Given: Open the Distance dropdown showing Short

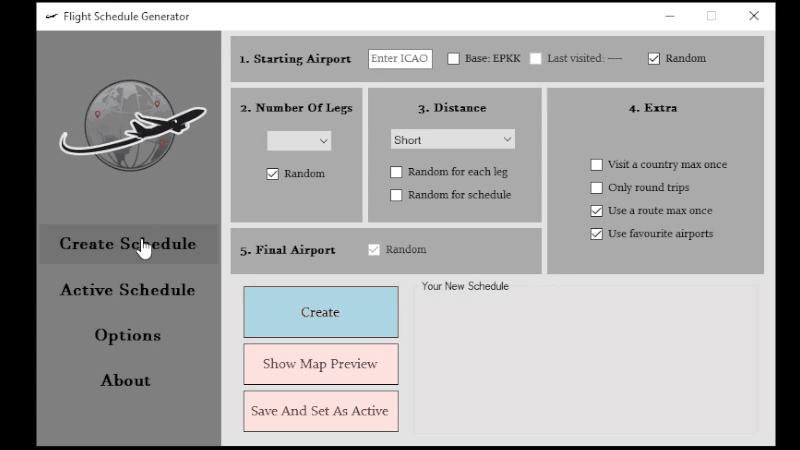Looking at the screenshot, I should pos(452,140).
